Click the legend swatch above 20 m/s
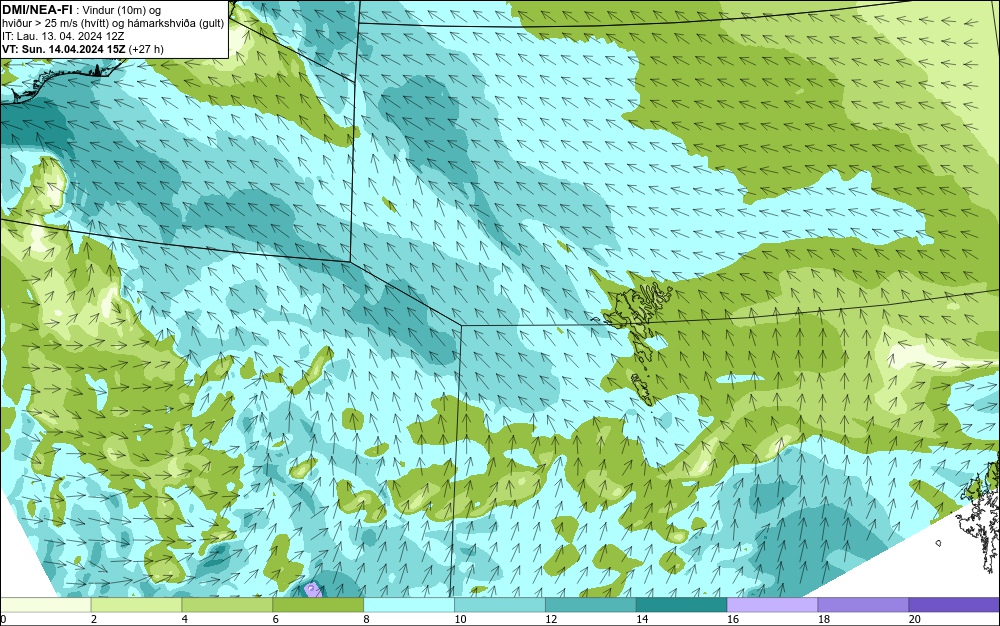Viewport: 1000px width, 626px height. (954, 604)
